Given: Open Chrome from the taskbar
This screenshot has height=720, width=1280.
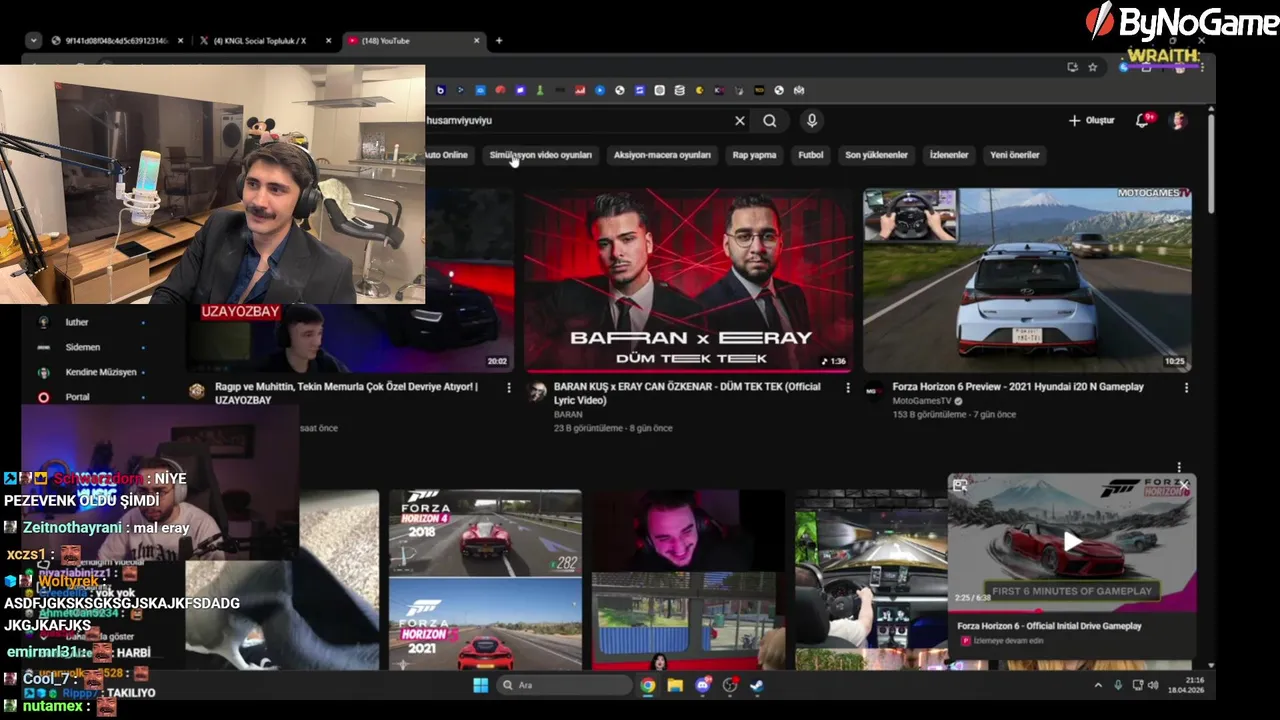Looking at the screenshot, I should (648, 685).
